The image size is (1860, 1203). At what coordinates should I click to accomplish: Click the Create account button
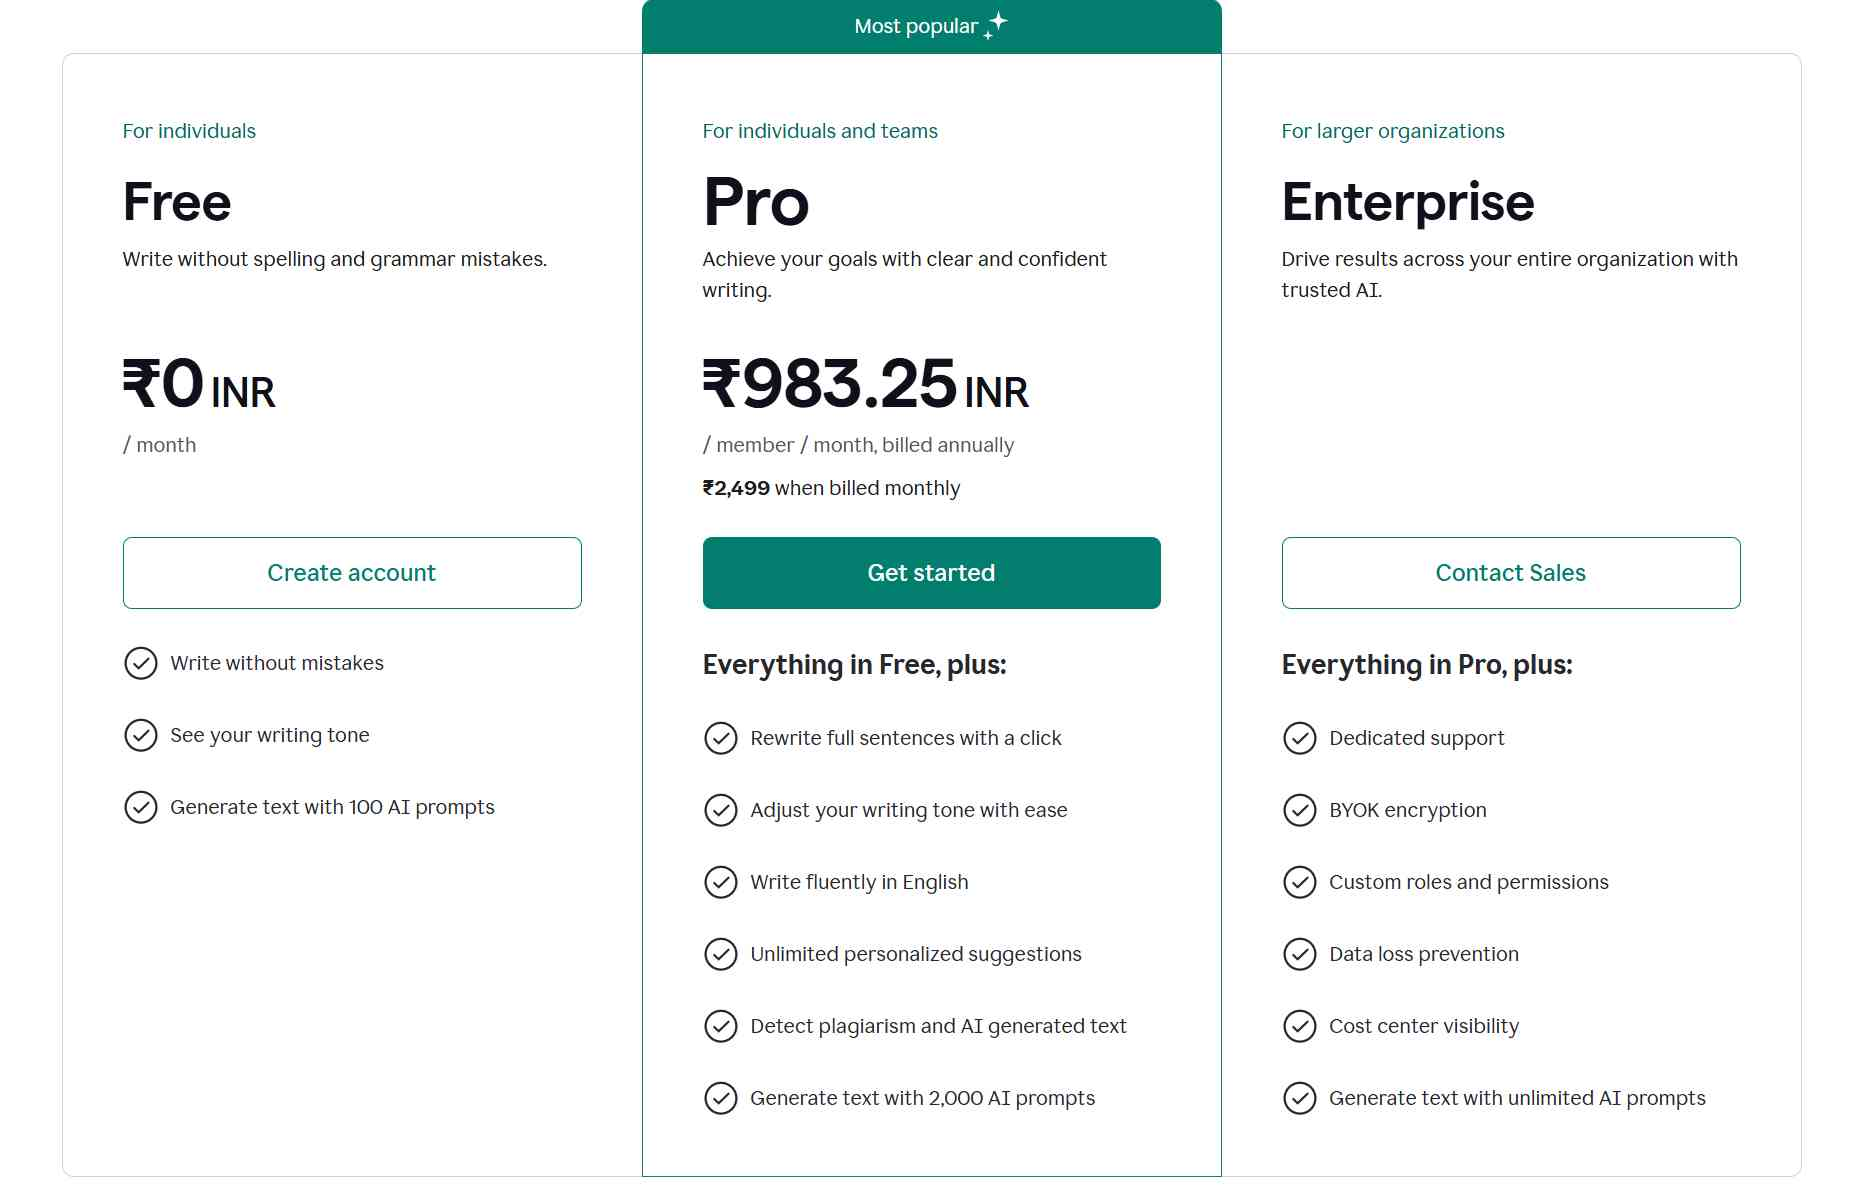(x=352, y=573)
